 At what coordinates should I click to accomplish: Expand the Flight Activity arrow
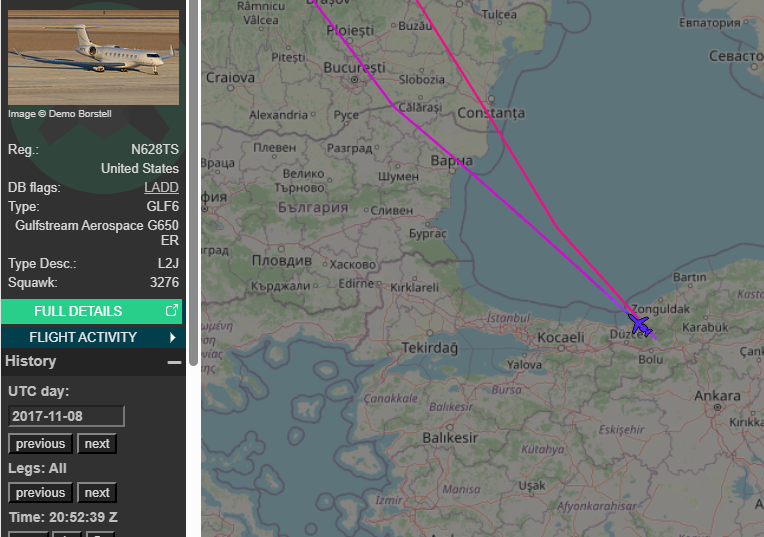tap(173, 337)
